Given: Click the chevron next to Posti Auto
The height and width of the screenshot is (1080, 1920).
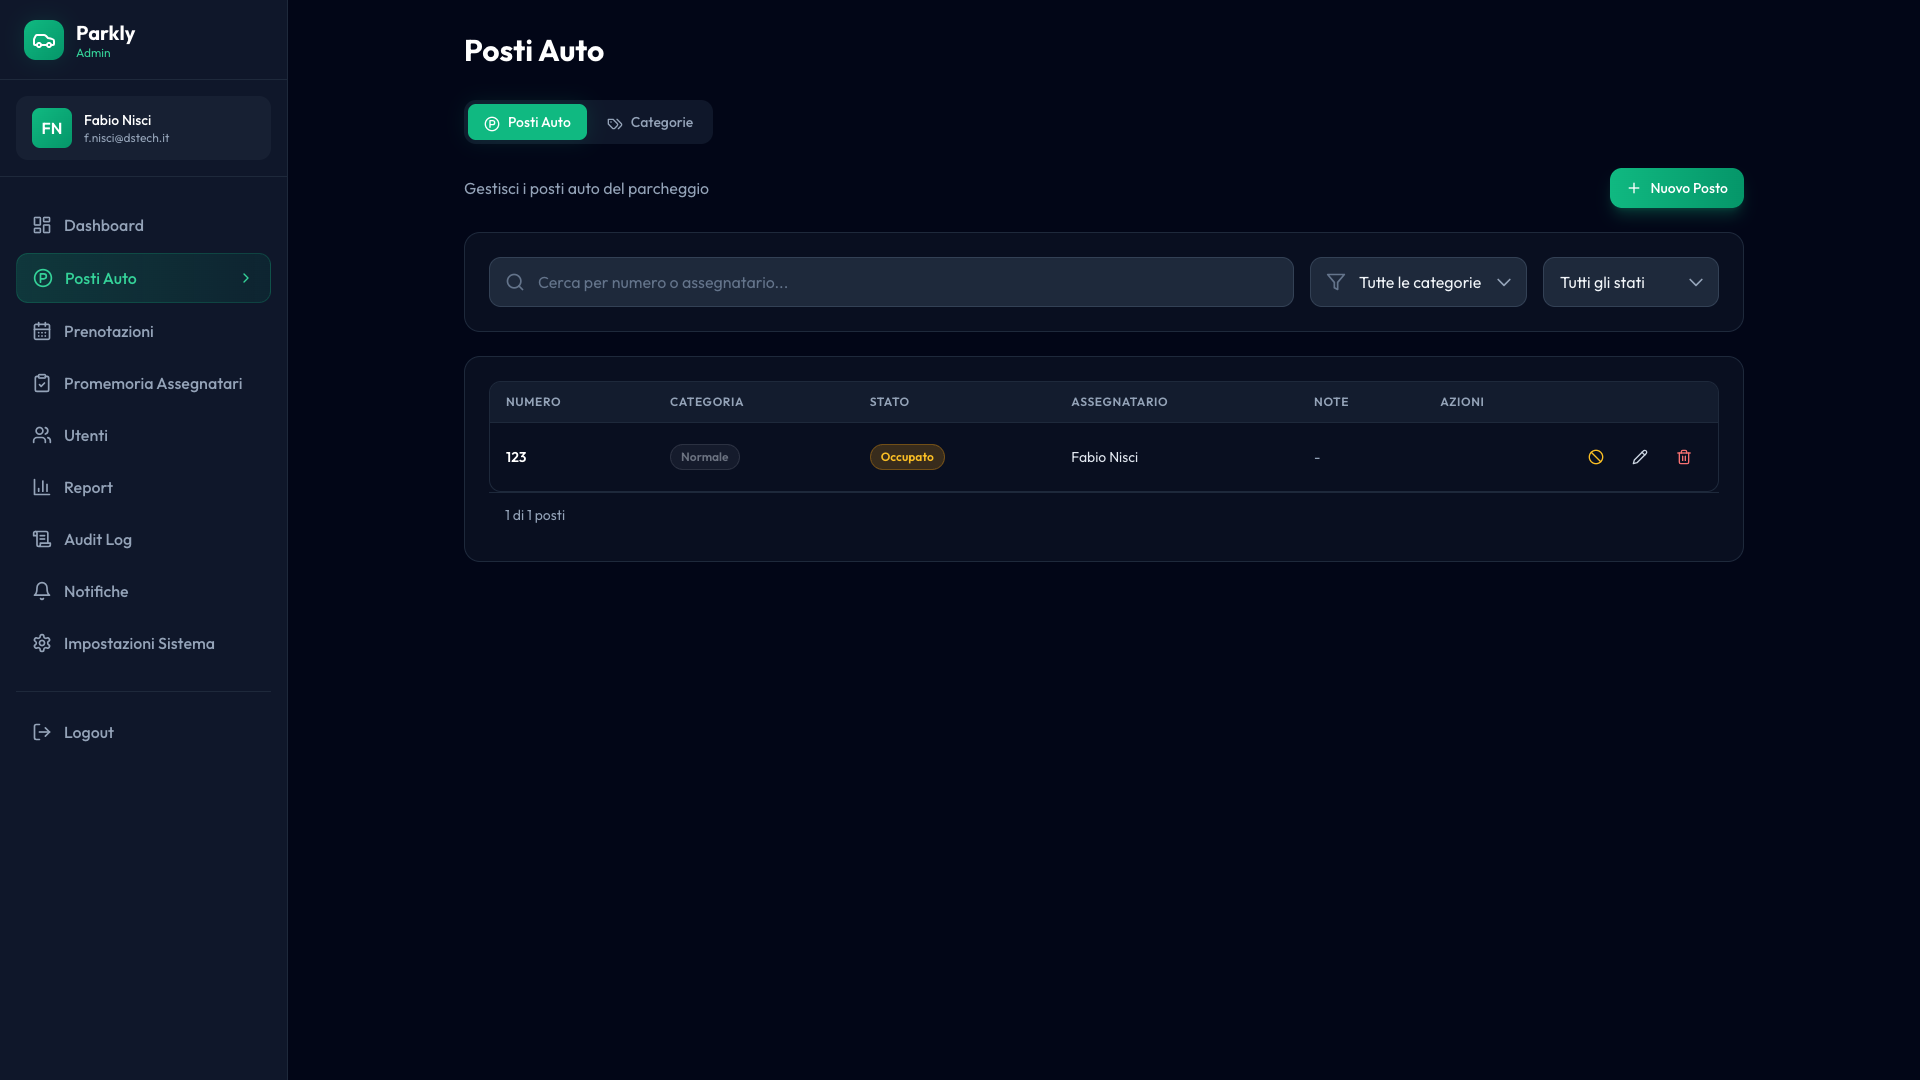Looking at the screenshot, I should pyautogui.click(x=246, y=278).
